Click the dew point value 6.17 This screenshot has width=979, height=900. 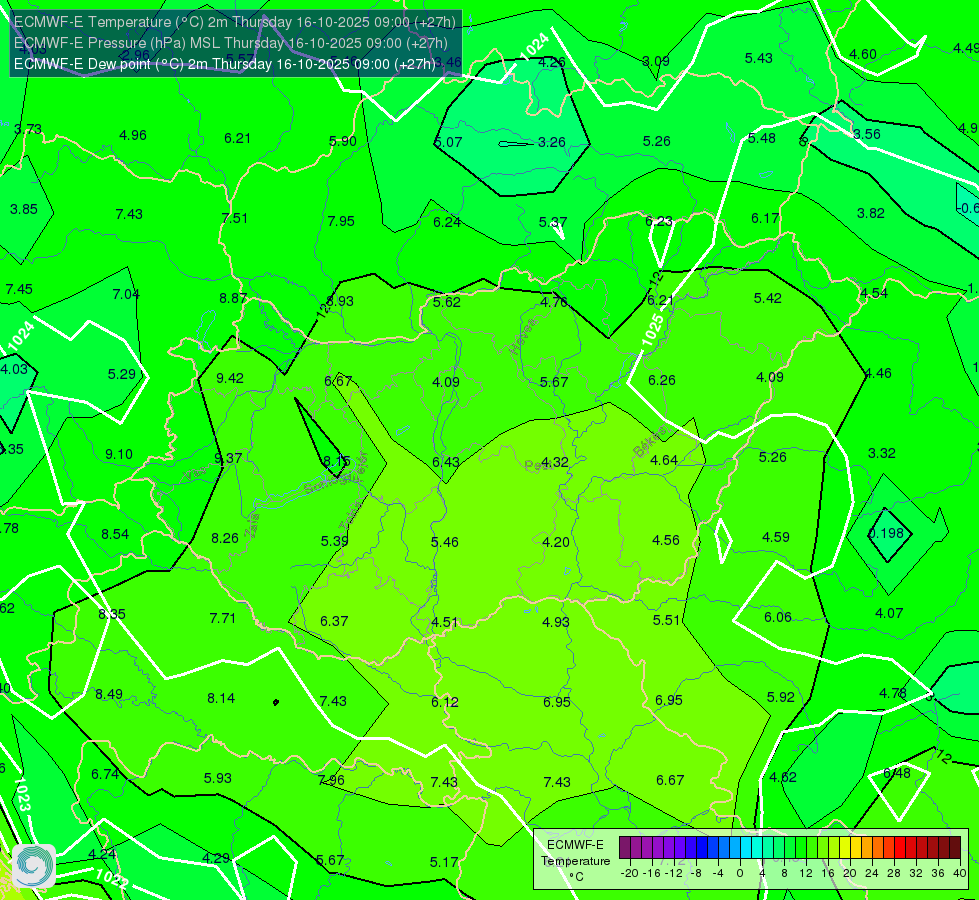(x=765, y=219)
